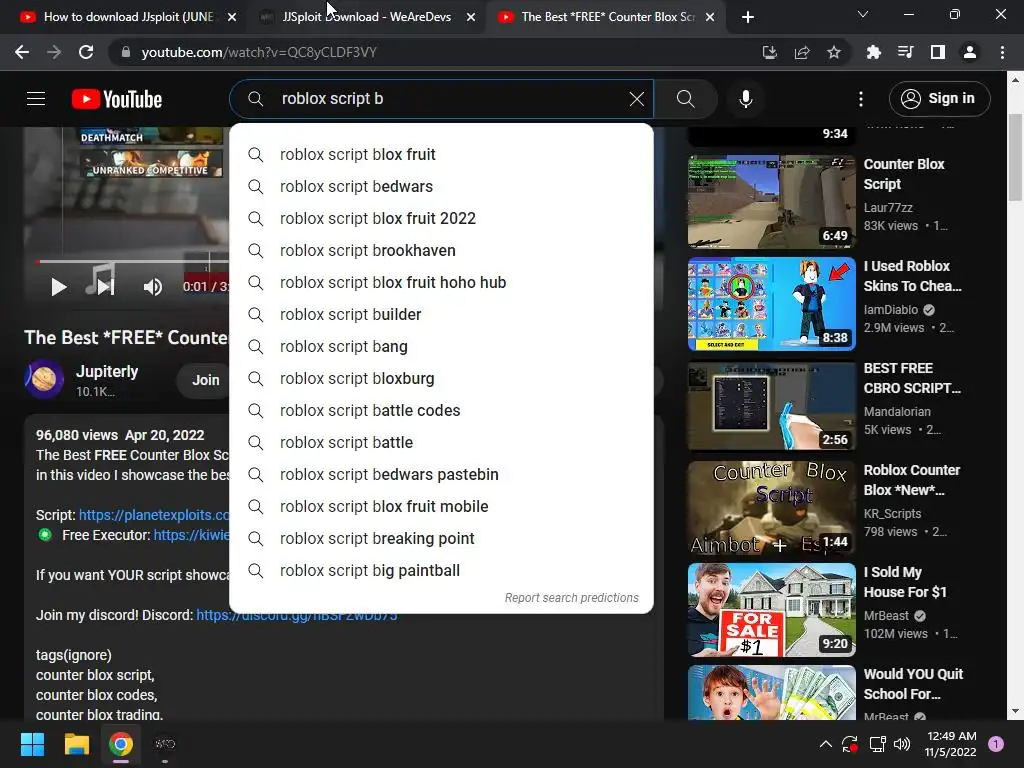Open BEST FREE CBRO SCRIPT video thumbnail
Image resolution: width=1024 pixels, height=768 pixels.
tap(771, 406)
